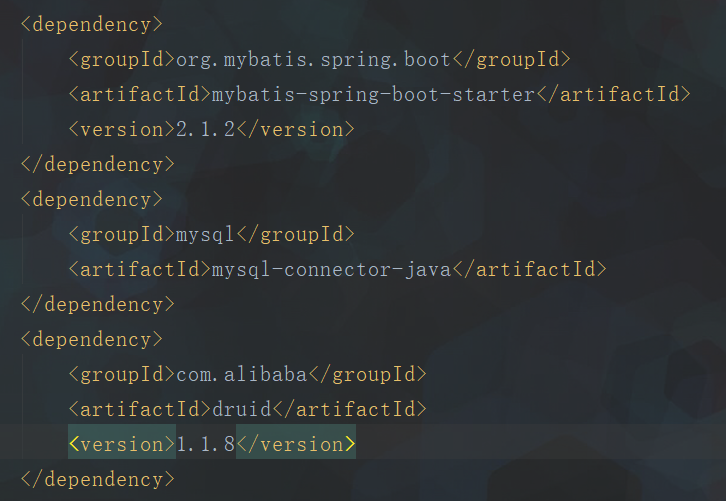
Task: Click the version number 2.1.2
Action: tap(206, 130)
